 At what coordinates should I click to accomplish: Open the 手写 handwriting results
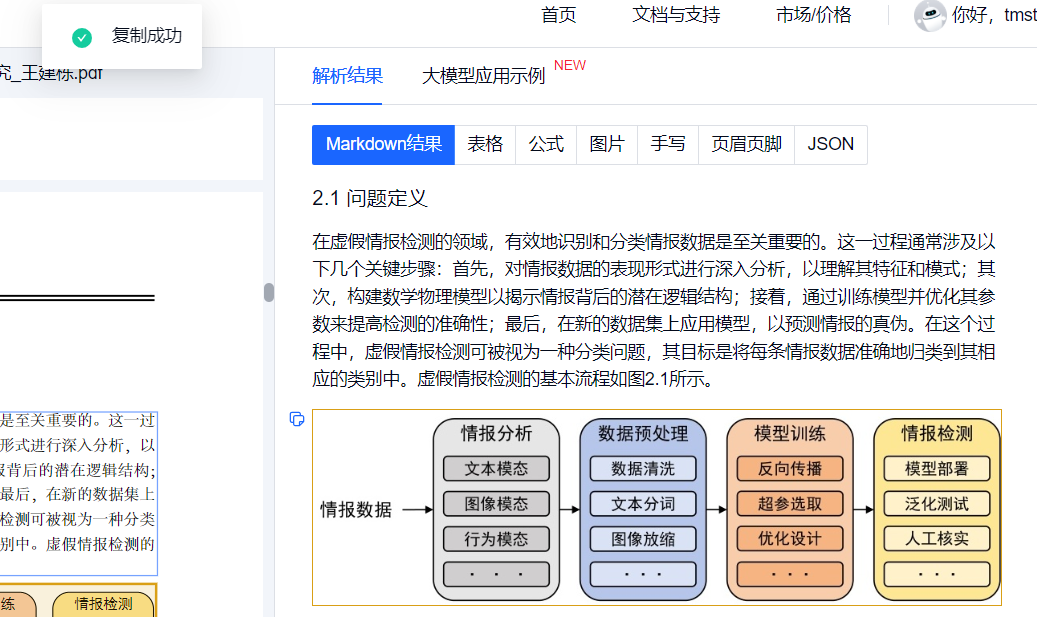pyautogui.click(x=667, y=144)
